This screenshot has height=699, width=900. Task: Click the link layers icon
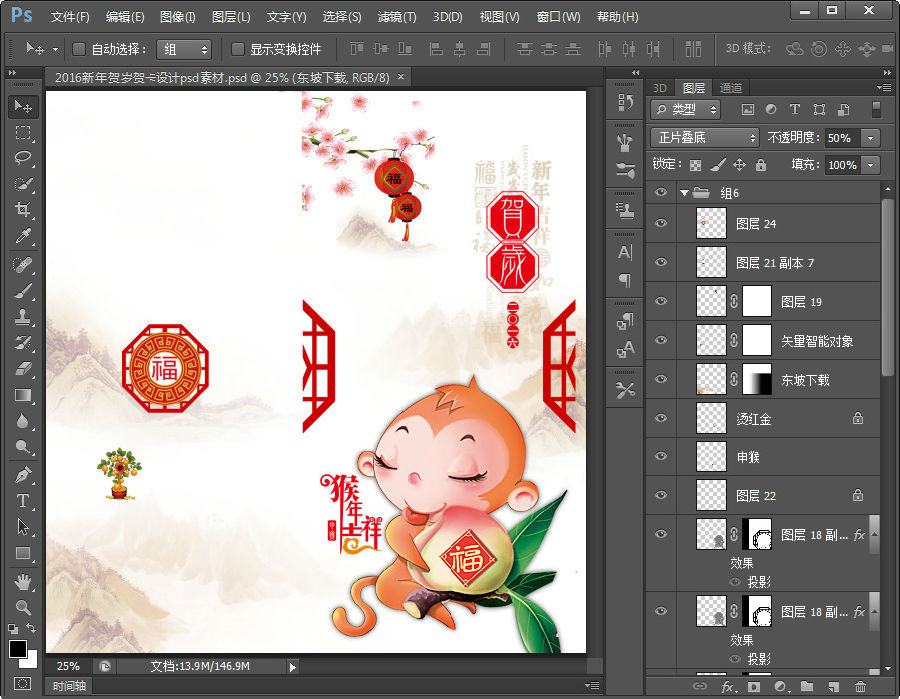tap(700, 686)
